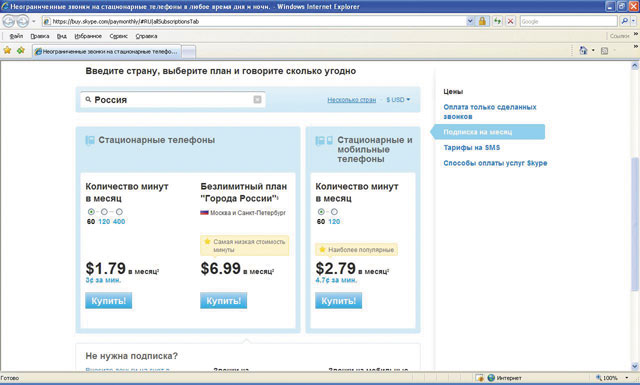Screen dimensions: 640x385
Task: Click the 4.7¢ за мин. rate text
Action: [336, 280]
